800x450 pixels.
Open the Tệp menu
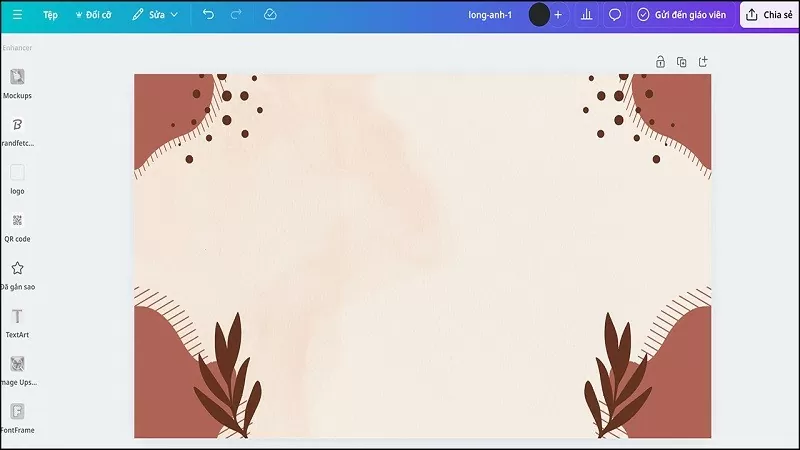pyautogui.click(x=50, y=15)
